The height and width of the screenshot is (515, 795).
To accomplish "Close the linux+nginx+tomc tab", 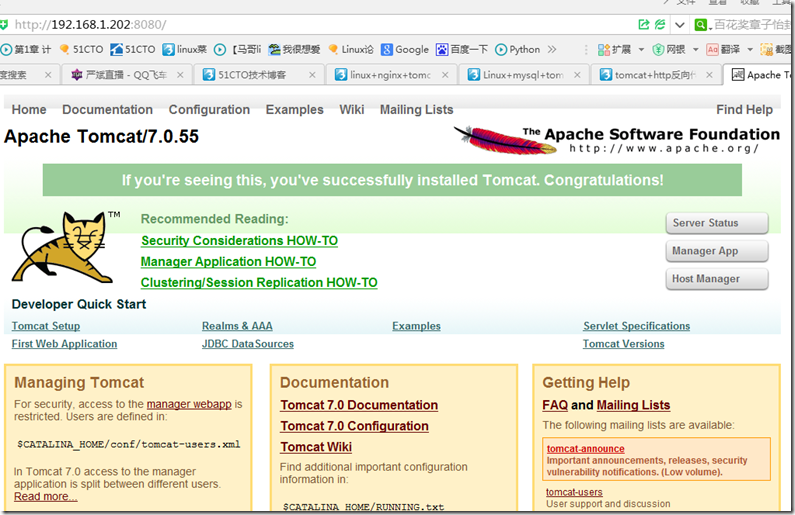I will click(x=445, y=75).
